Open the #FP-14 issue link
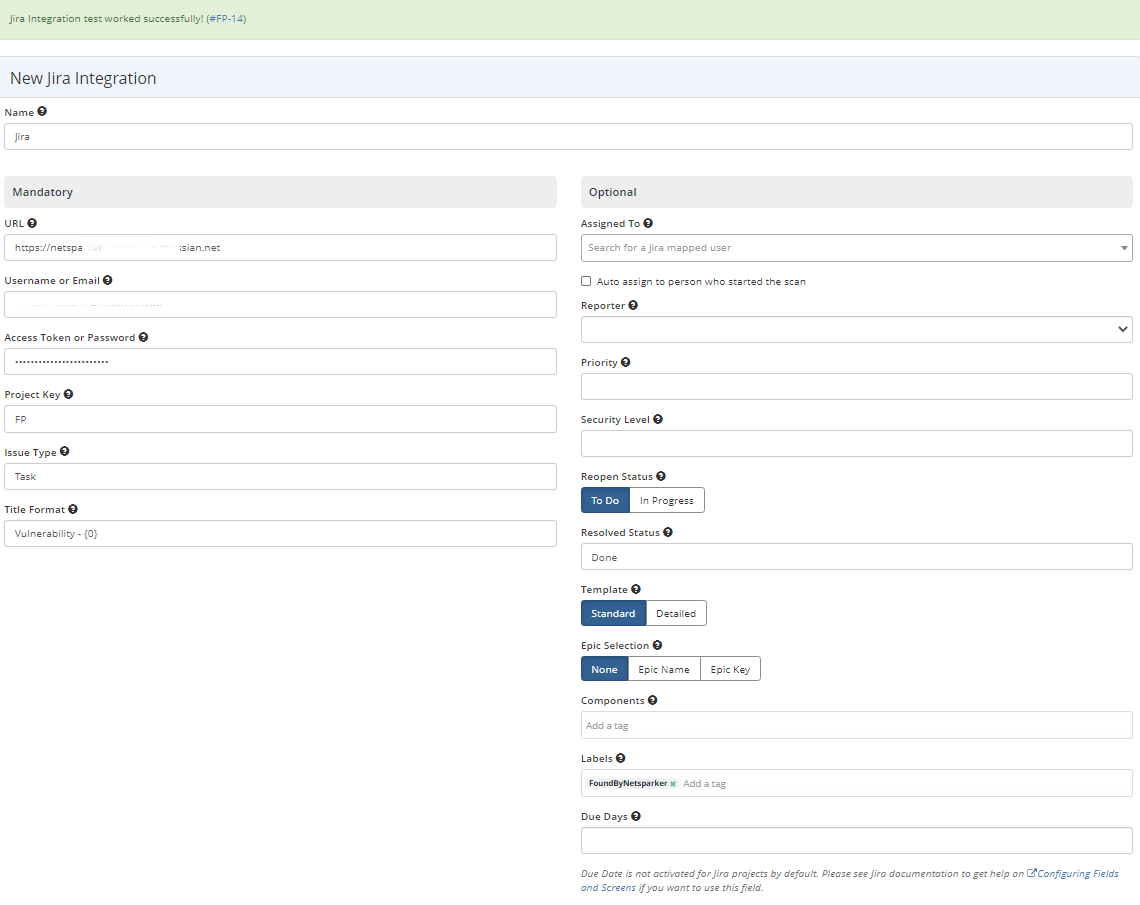The width and height of the screenshot is (1140, 905). click(x=226, y=19)
